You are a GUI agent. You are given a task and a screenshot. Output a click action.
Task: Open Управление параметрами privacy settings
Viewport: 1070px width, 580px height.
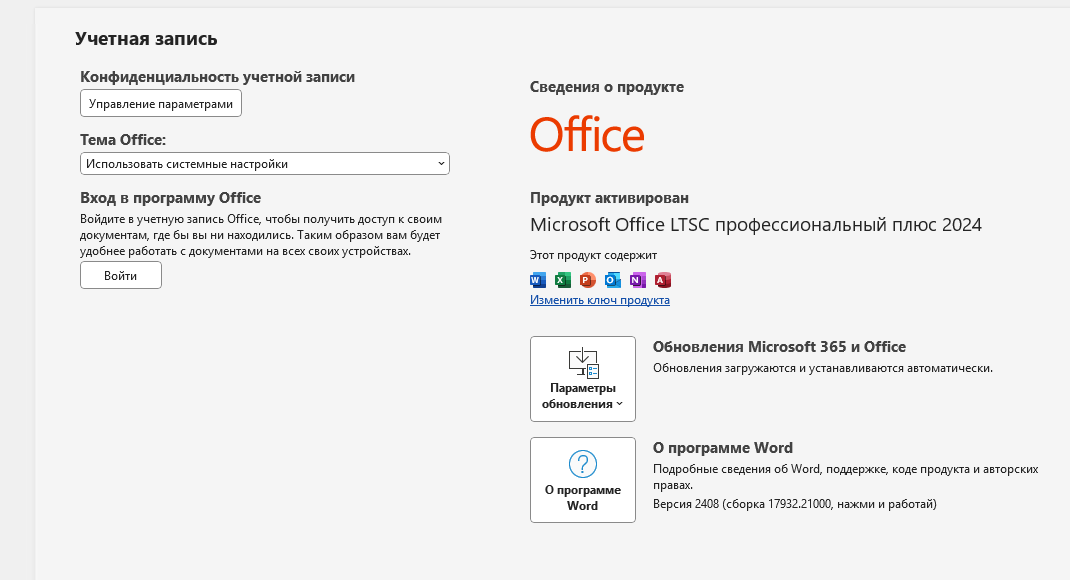[161, 103]
